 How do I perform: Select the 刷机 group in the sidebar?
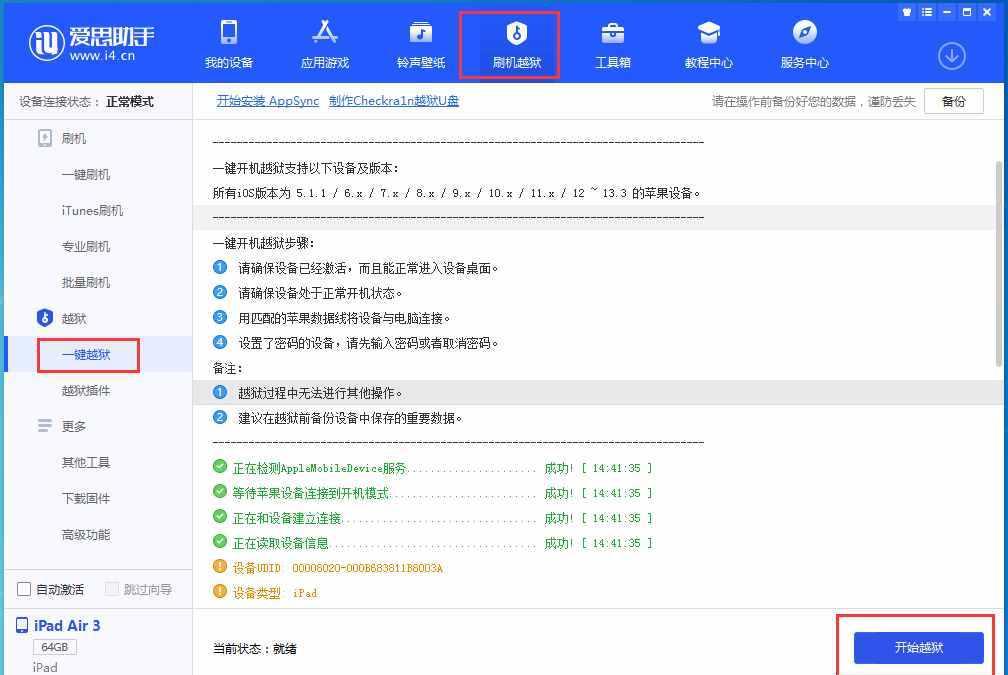[62, 138]
